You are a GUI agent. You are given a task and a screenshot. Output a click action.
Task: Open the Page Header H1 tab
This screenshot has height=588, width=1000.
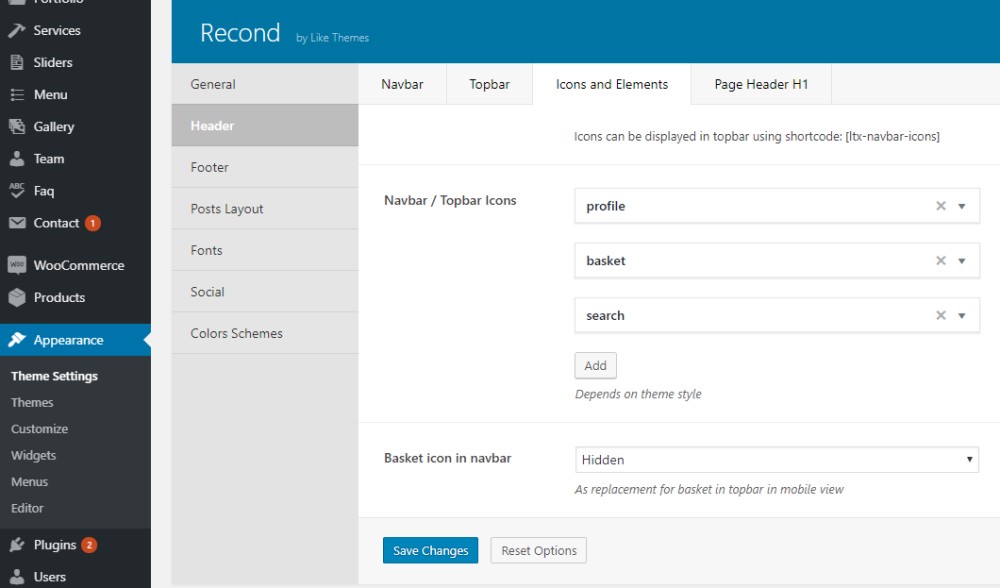point(761,84)
